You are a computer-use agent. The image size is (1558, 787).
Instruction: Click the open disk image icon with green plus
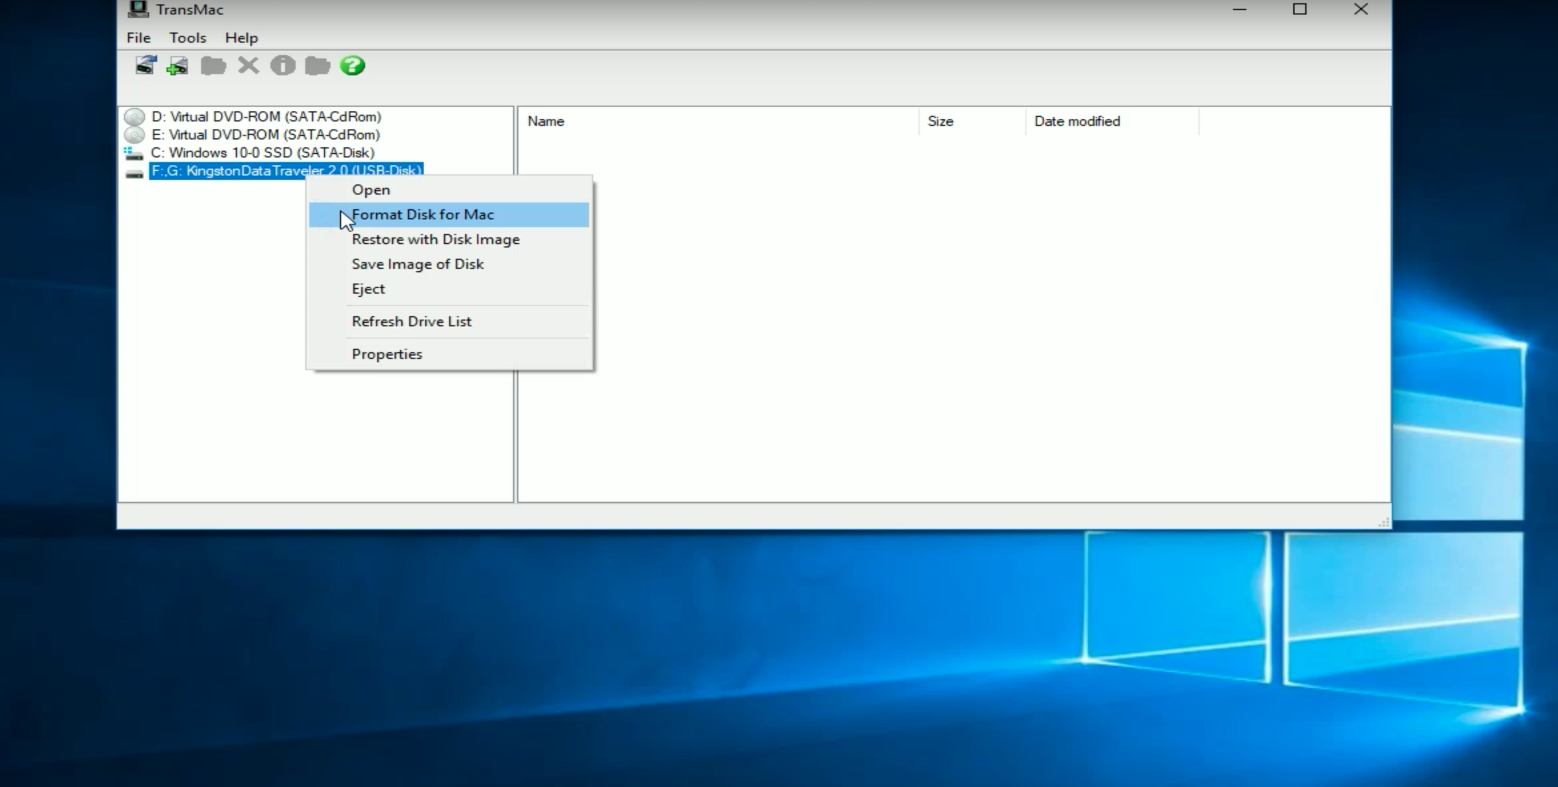click(178, 66)
